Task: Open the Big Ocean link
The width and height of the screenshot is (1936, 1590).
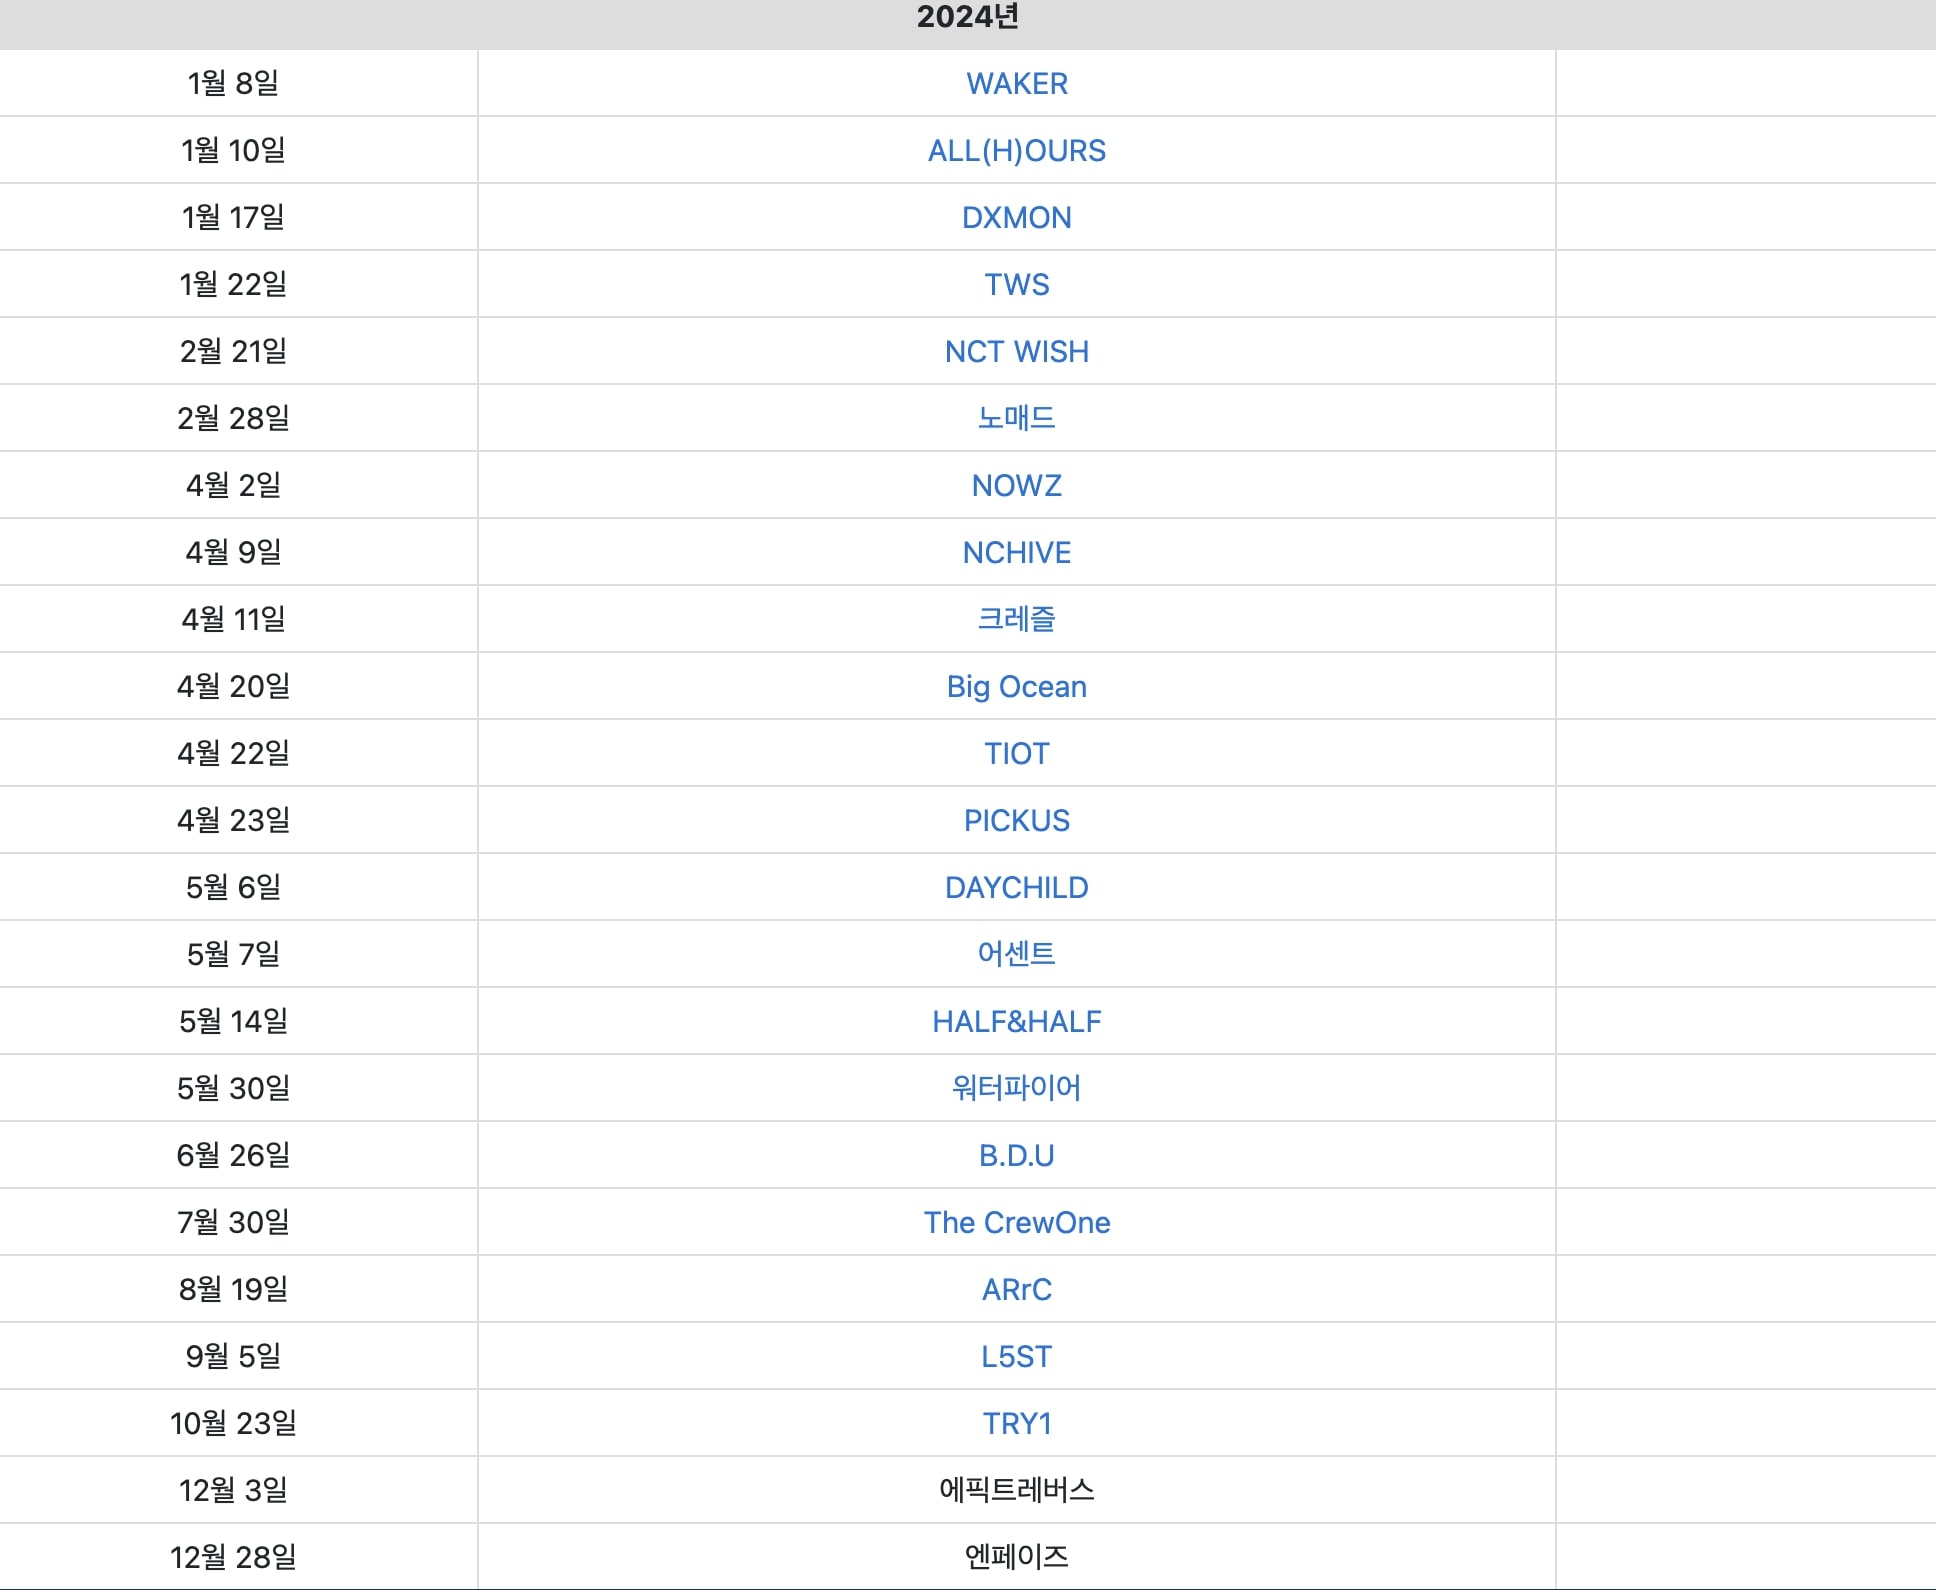Action: 1016,687
